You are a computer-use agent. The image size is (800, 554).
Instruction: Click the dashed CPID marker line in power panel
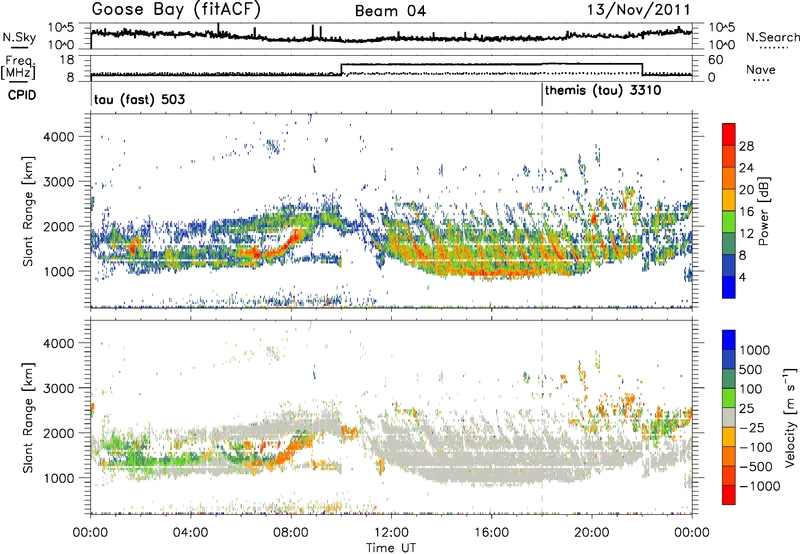click(x=542, y=210)
